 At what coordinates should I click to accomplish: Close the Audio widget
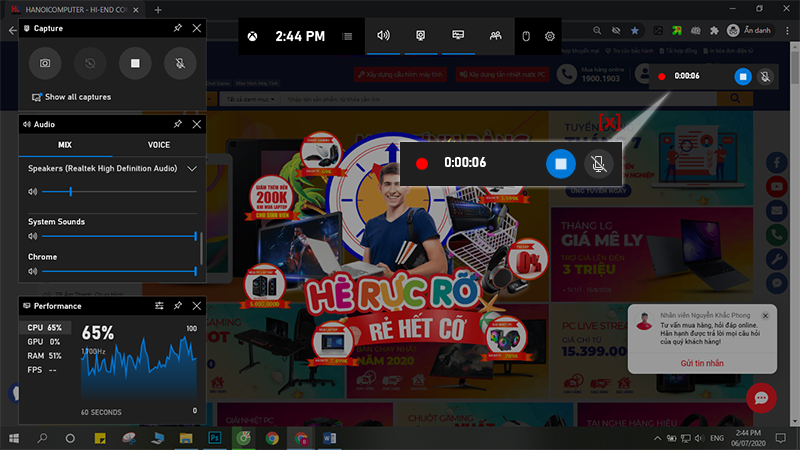[196, 124]
